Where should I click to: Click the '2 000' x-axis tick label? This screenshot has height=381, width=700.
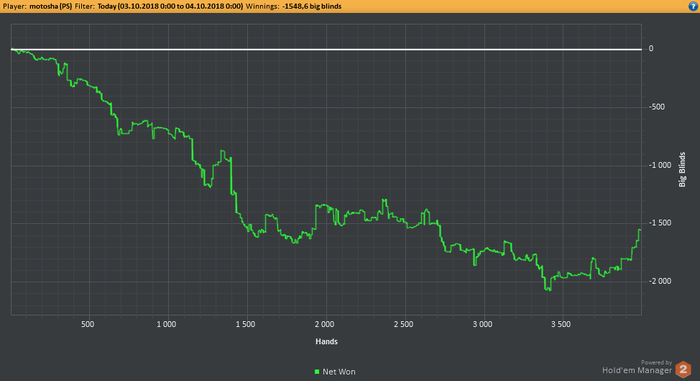(324, 324)
